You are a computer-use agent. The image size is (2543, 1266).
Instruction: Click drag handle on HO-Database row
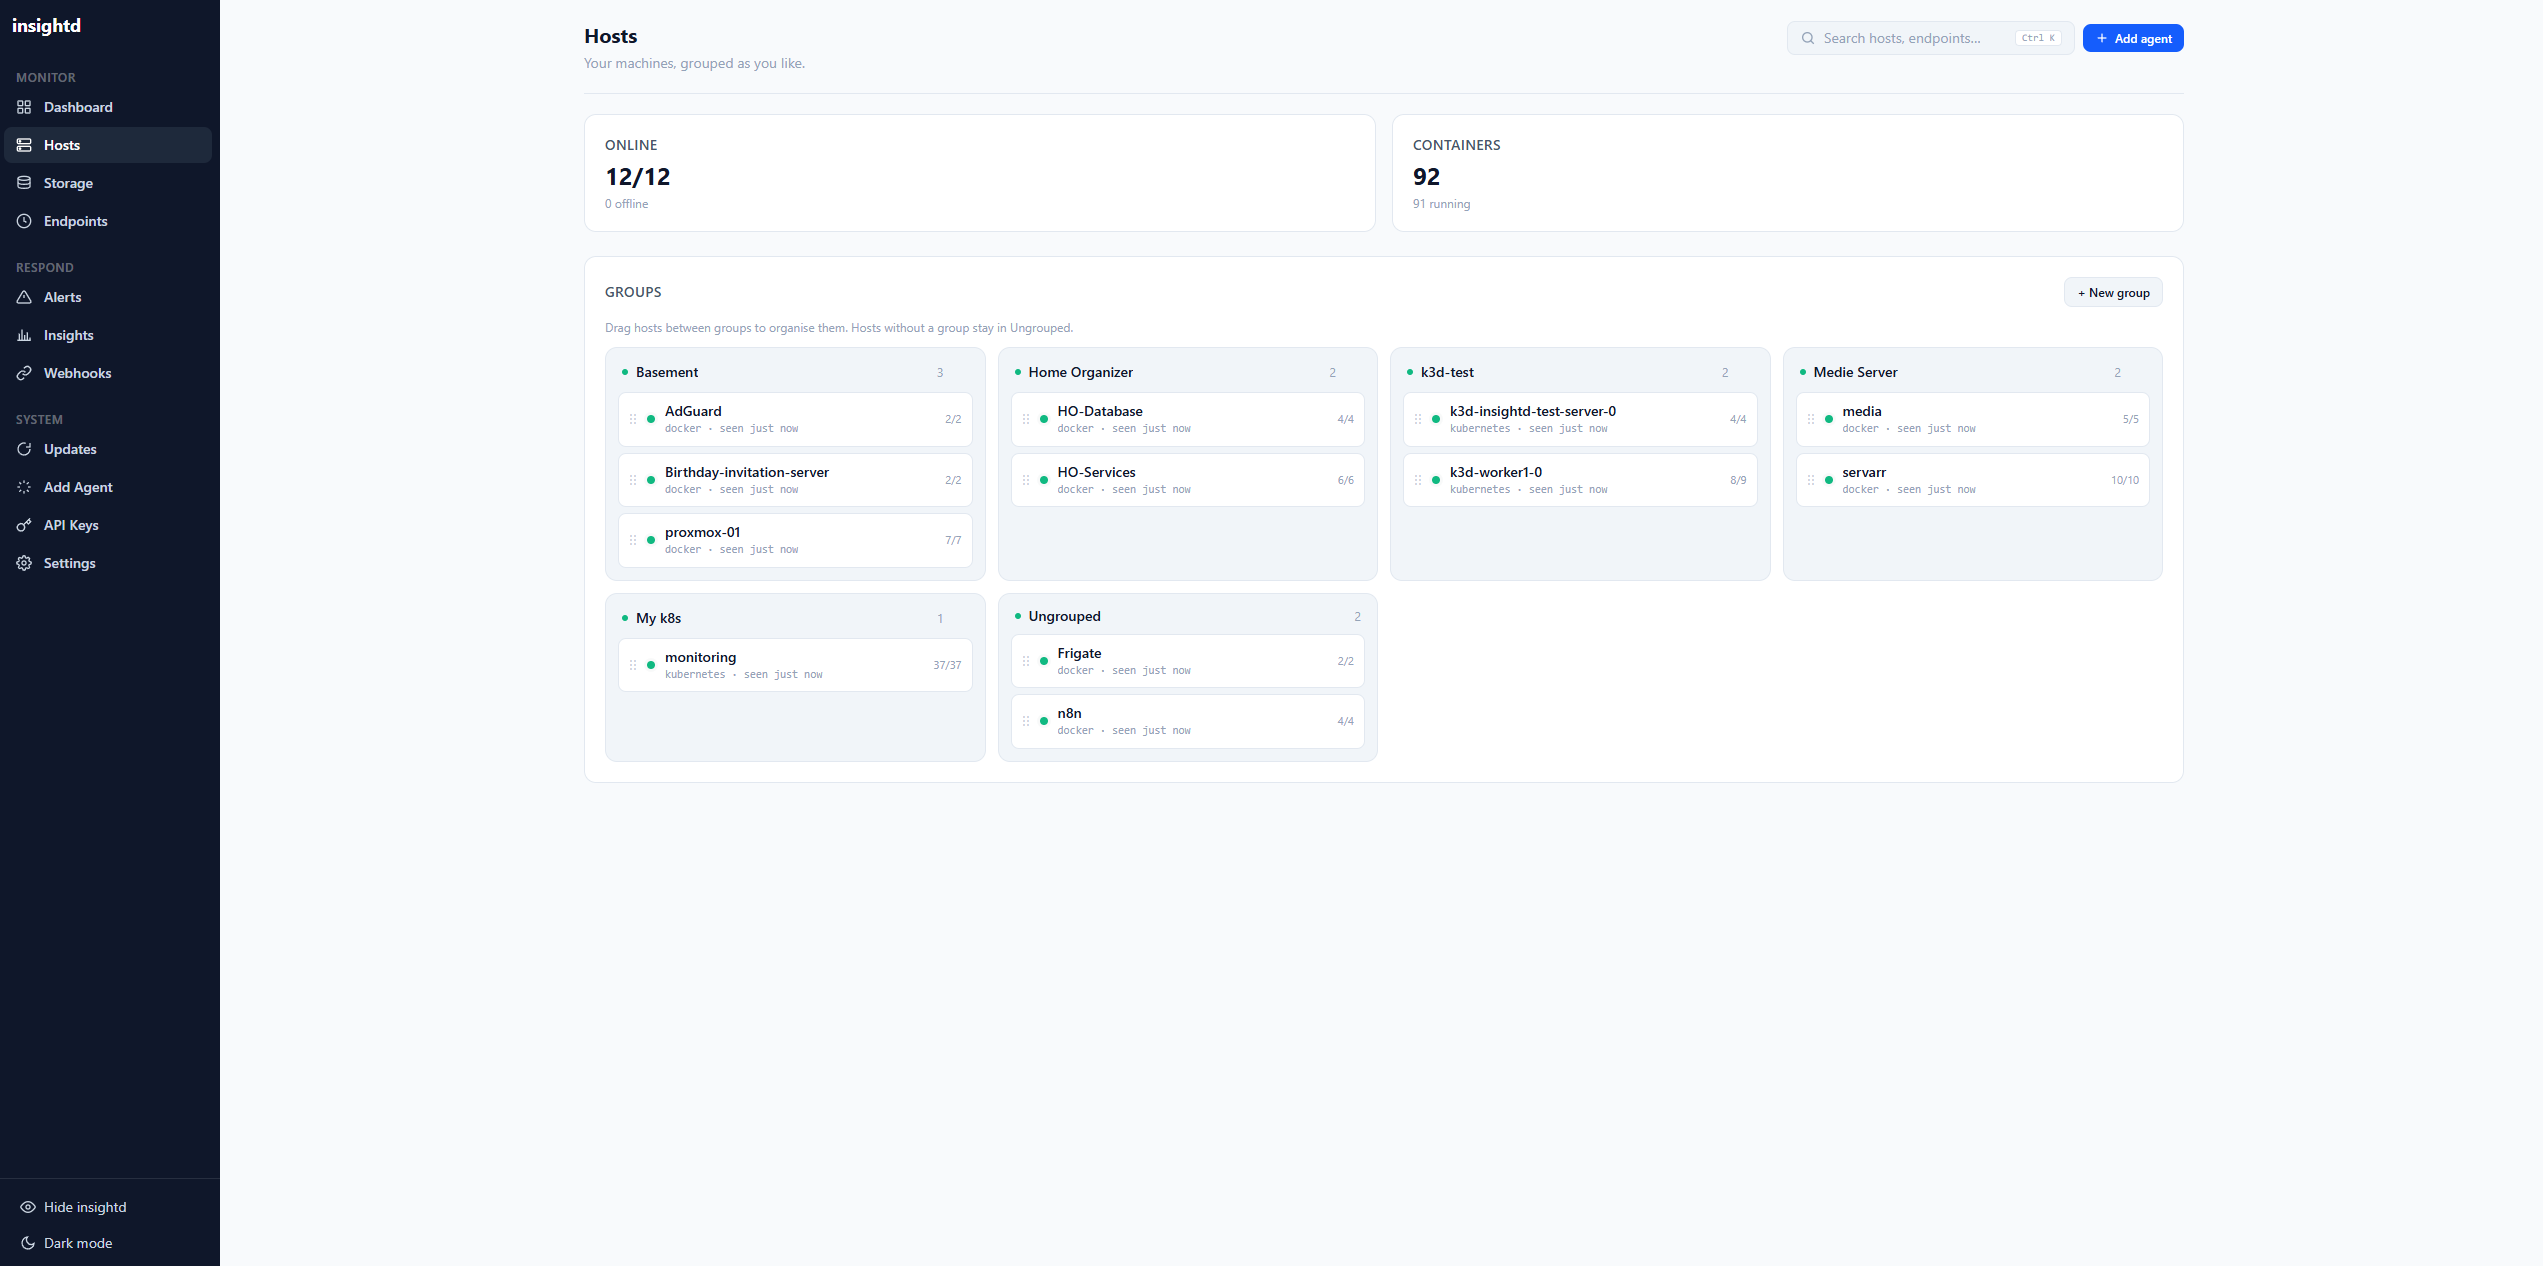[1026, 419]
